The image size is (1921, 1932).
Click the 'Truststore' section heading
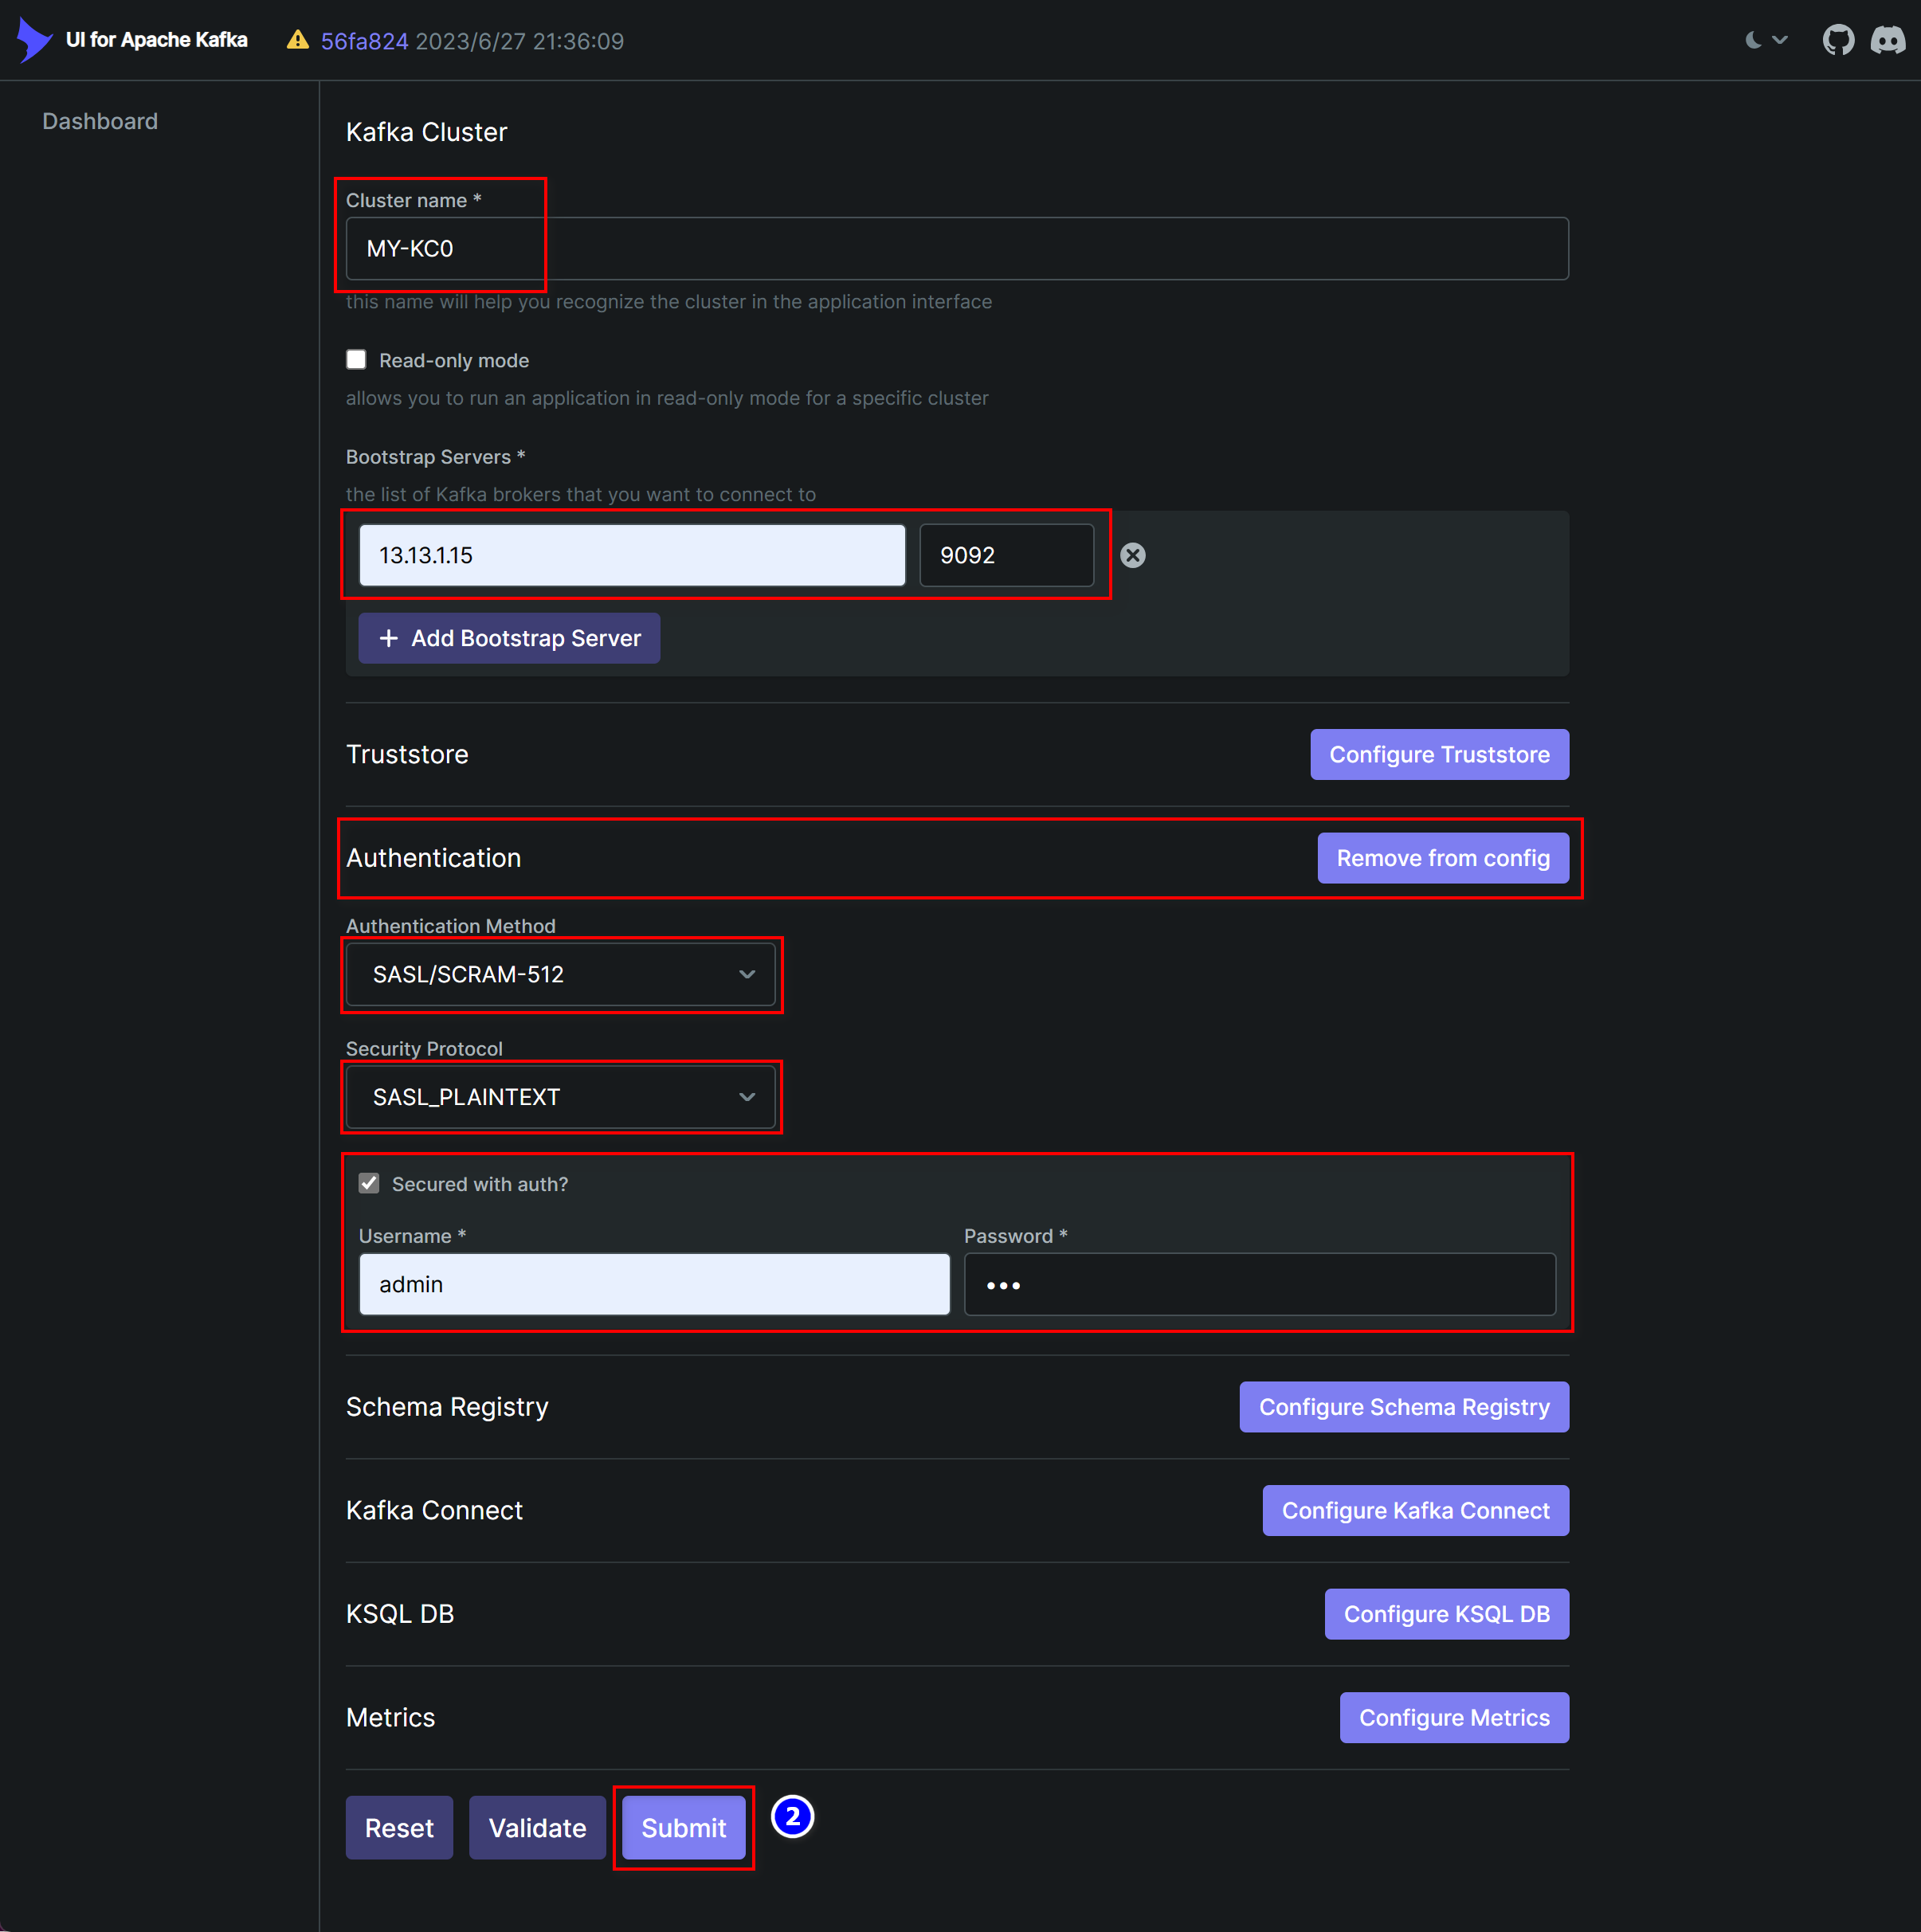(407, 754)
